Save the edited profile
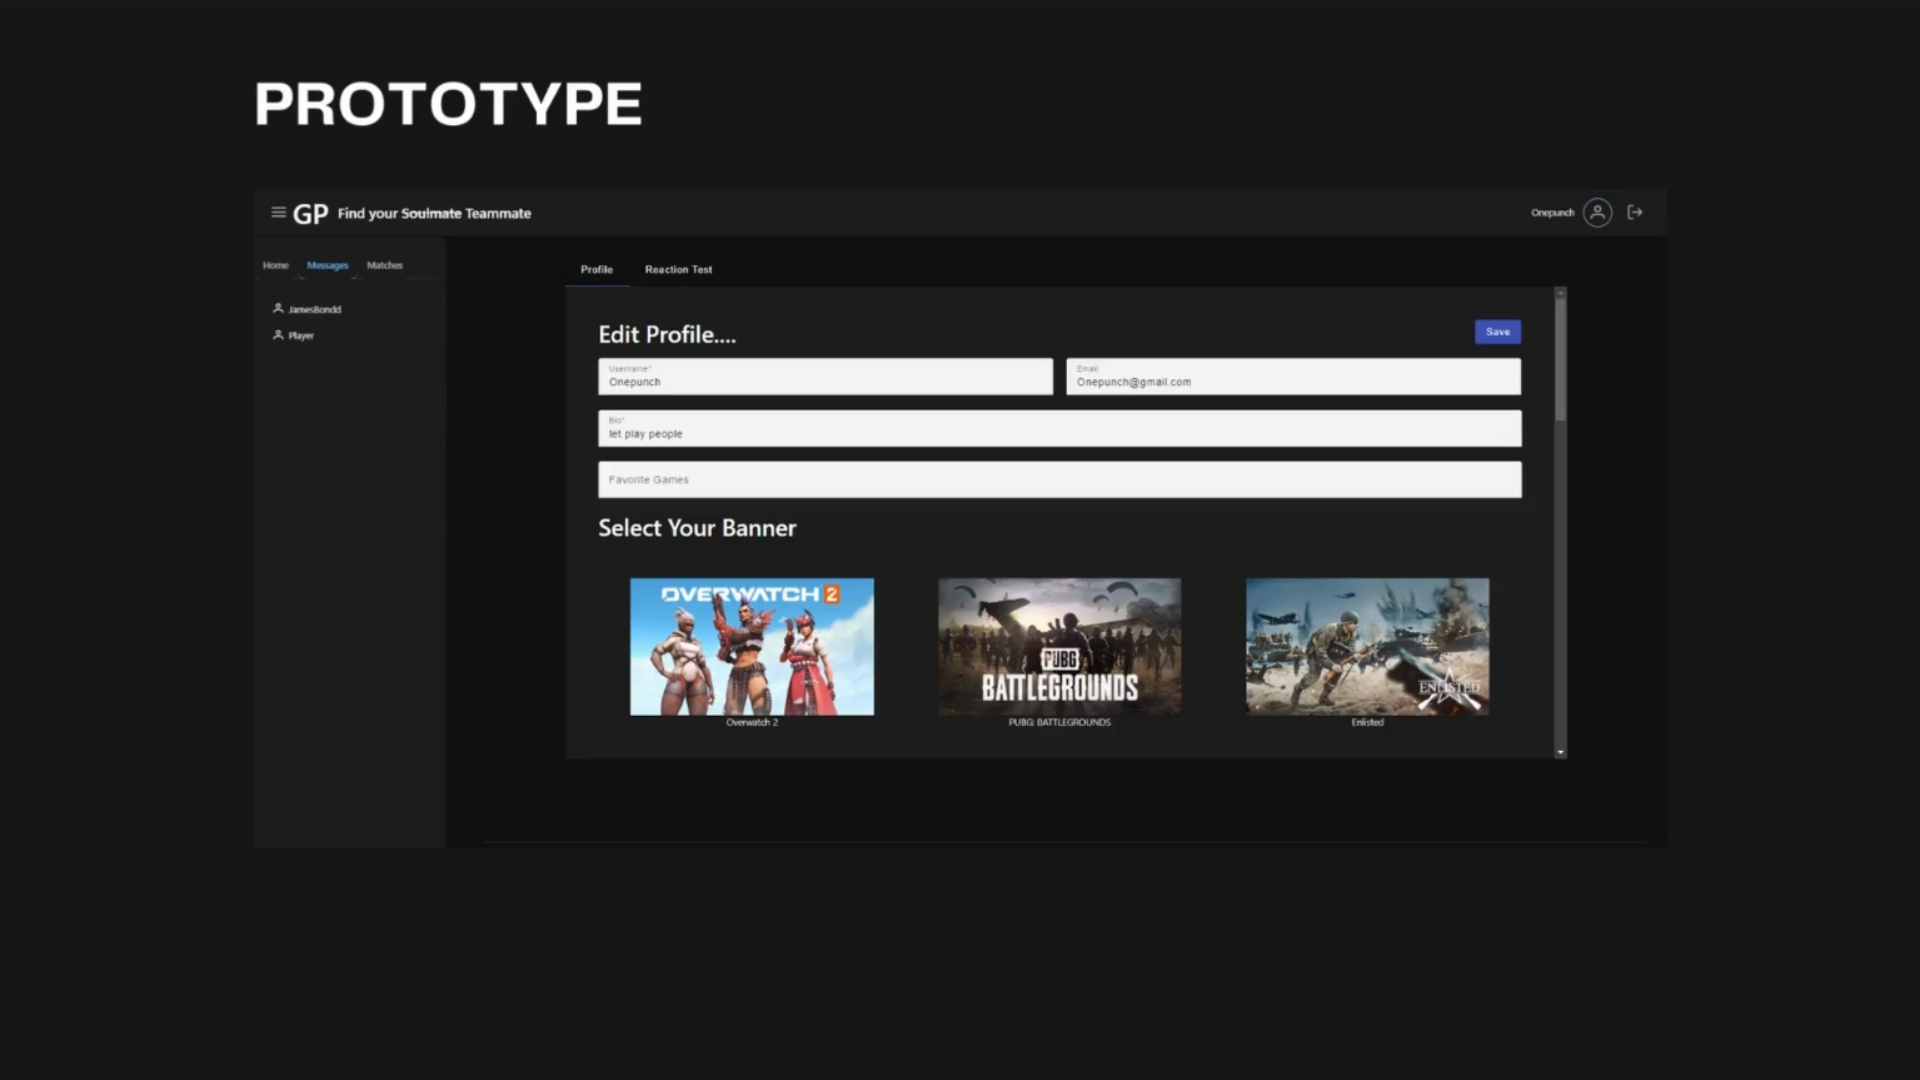The width and height of the screenshot is (1920, 1080). [1497, 332]
